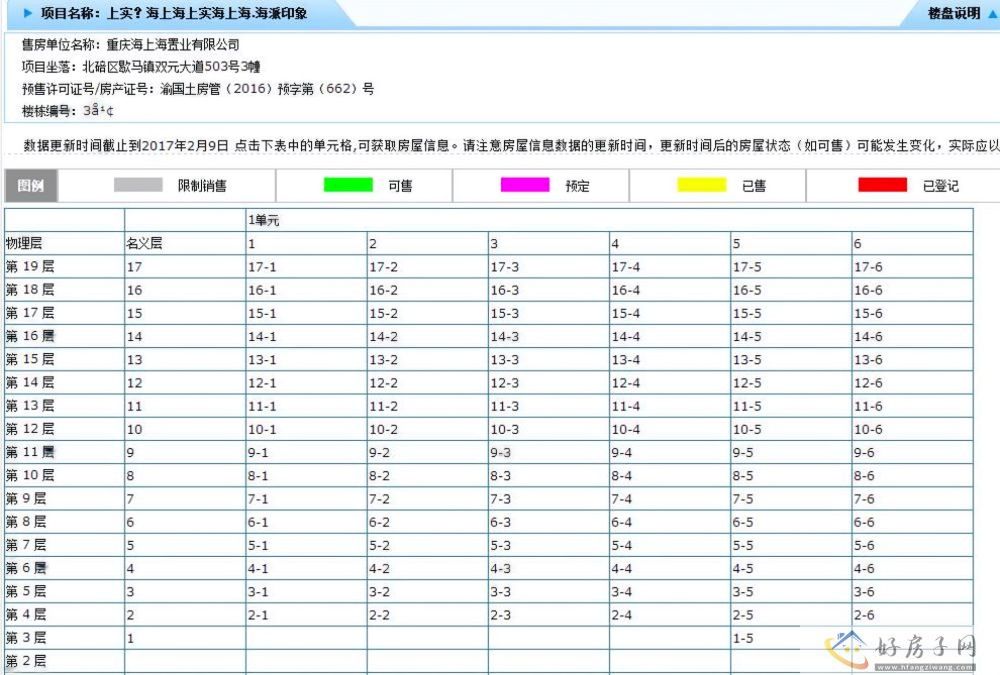Open room info for 14-6

click(x=868, y=337)
